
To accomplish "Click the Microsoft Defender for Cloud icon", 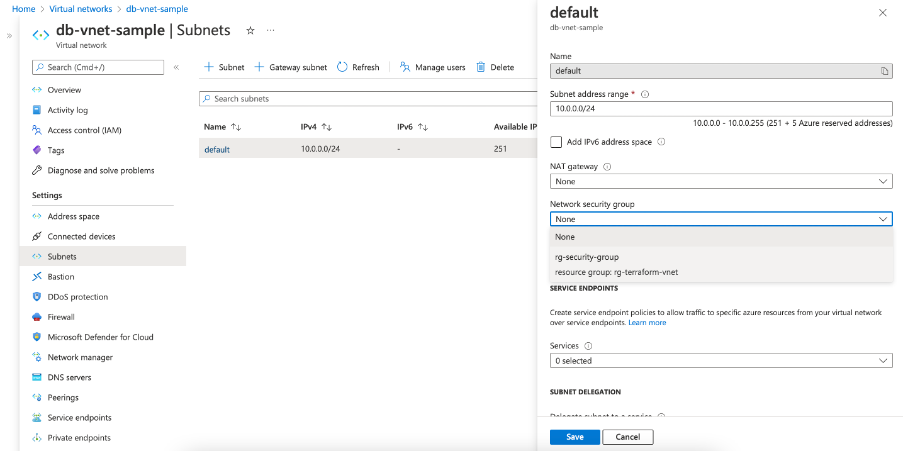I will (x=37, y=337).
